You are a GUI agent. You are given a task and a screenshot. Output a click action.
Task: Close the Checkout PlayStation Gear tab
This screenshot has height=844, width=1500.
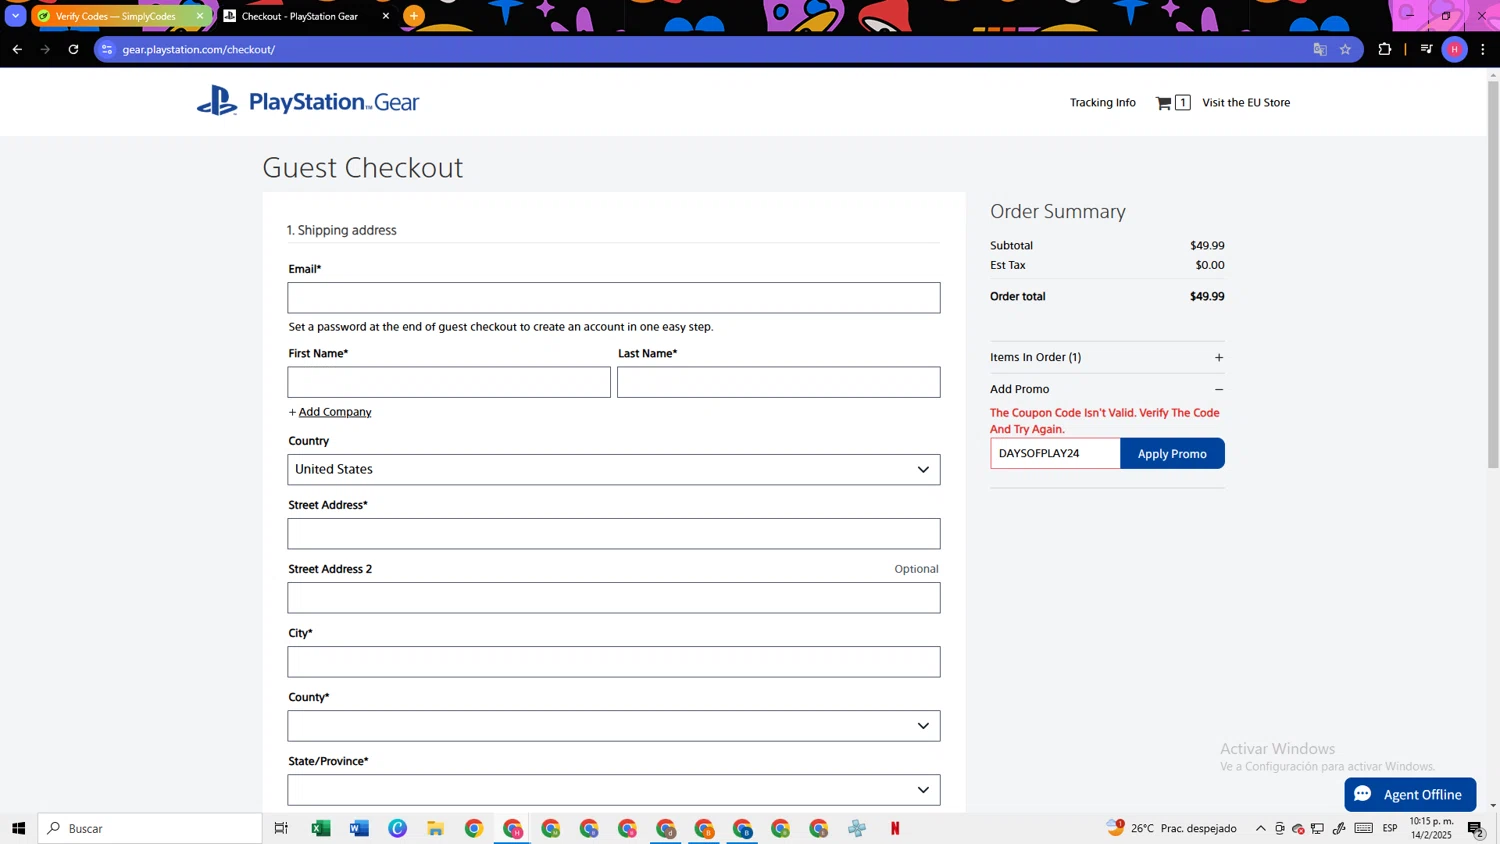[386, 16]
